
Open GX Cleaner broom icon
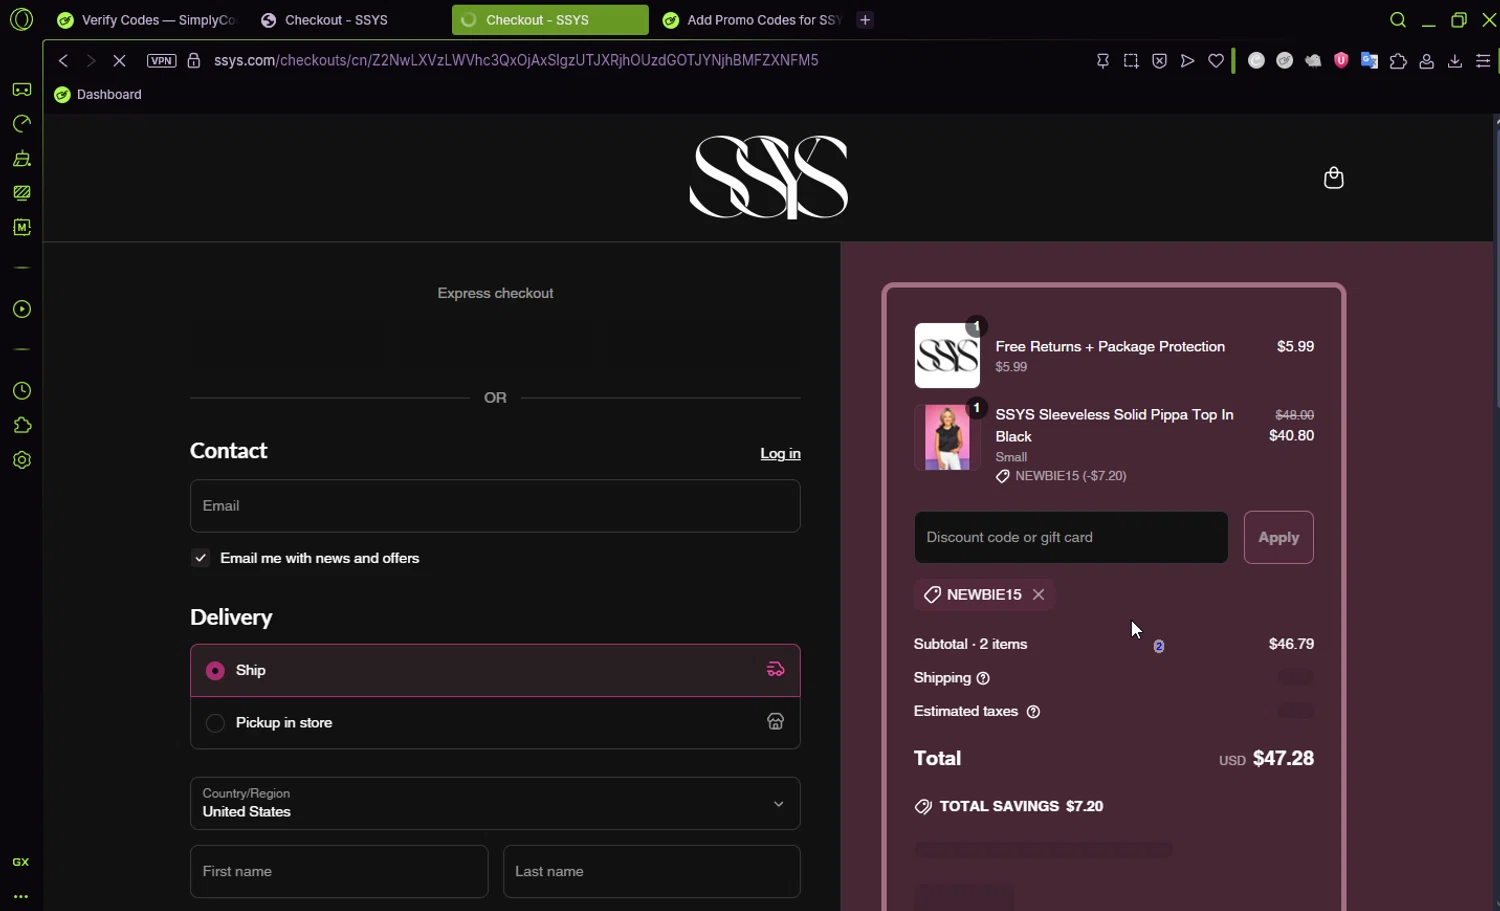click(22, 159)
